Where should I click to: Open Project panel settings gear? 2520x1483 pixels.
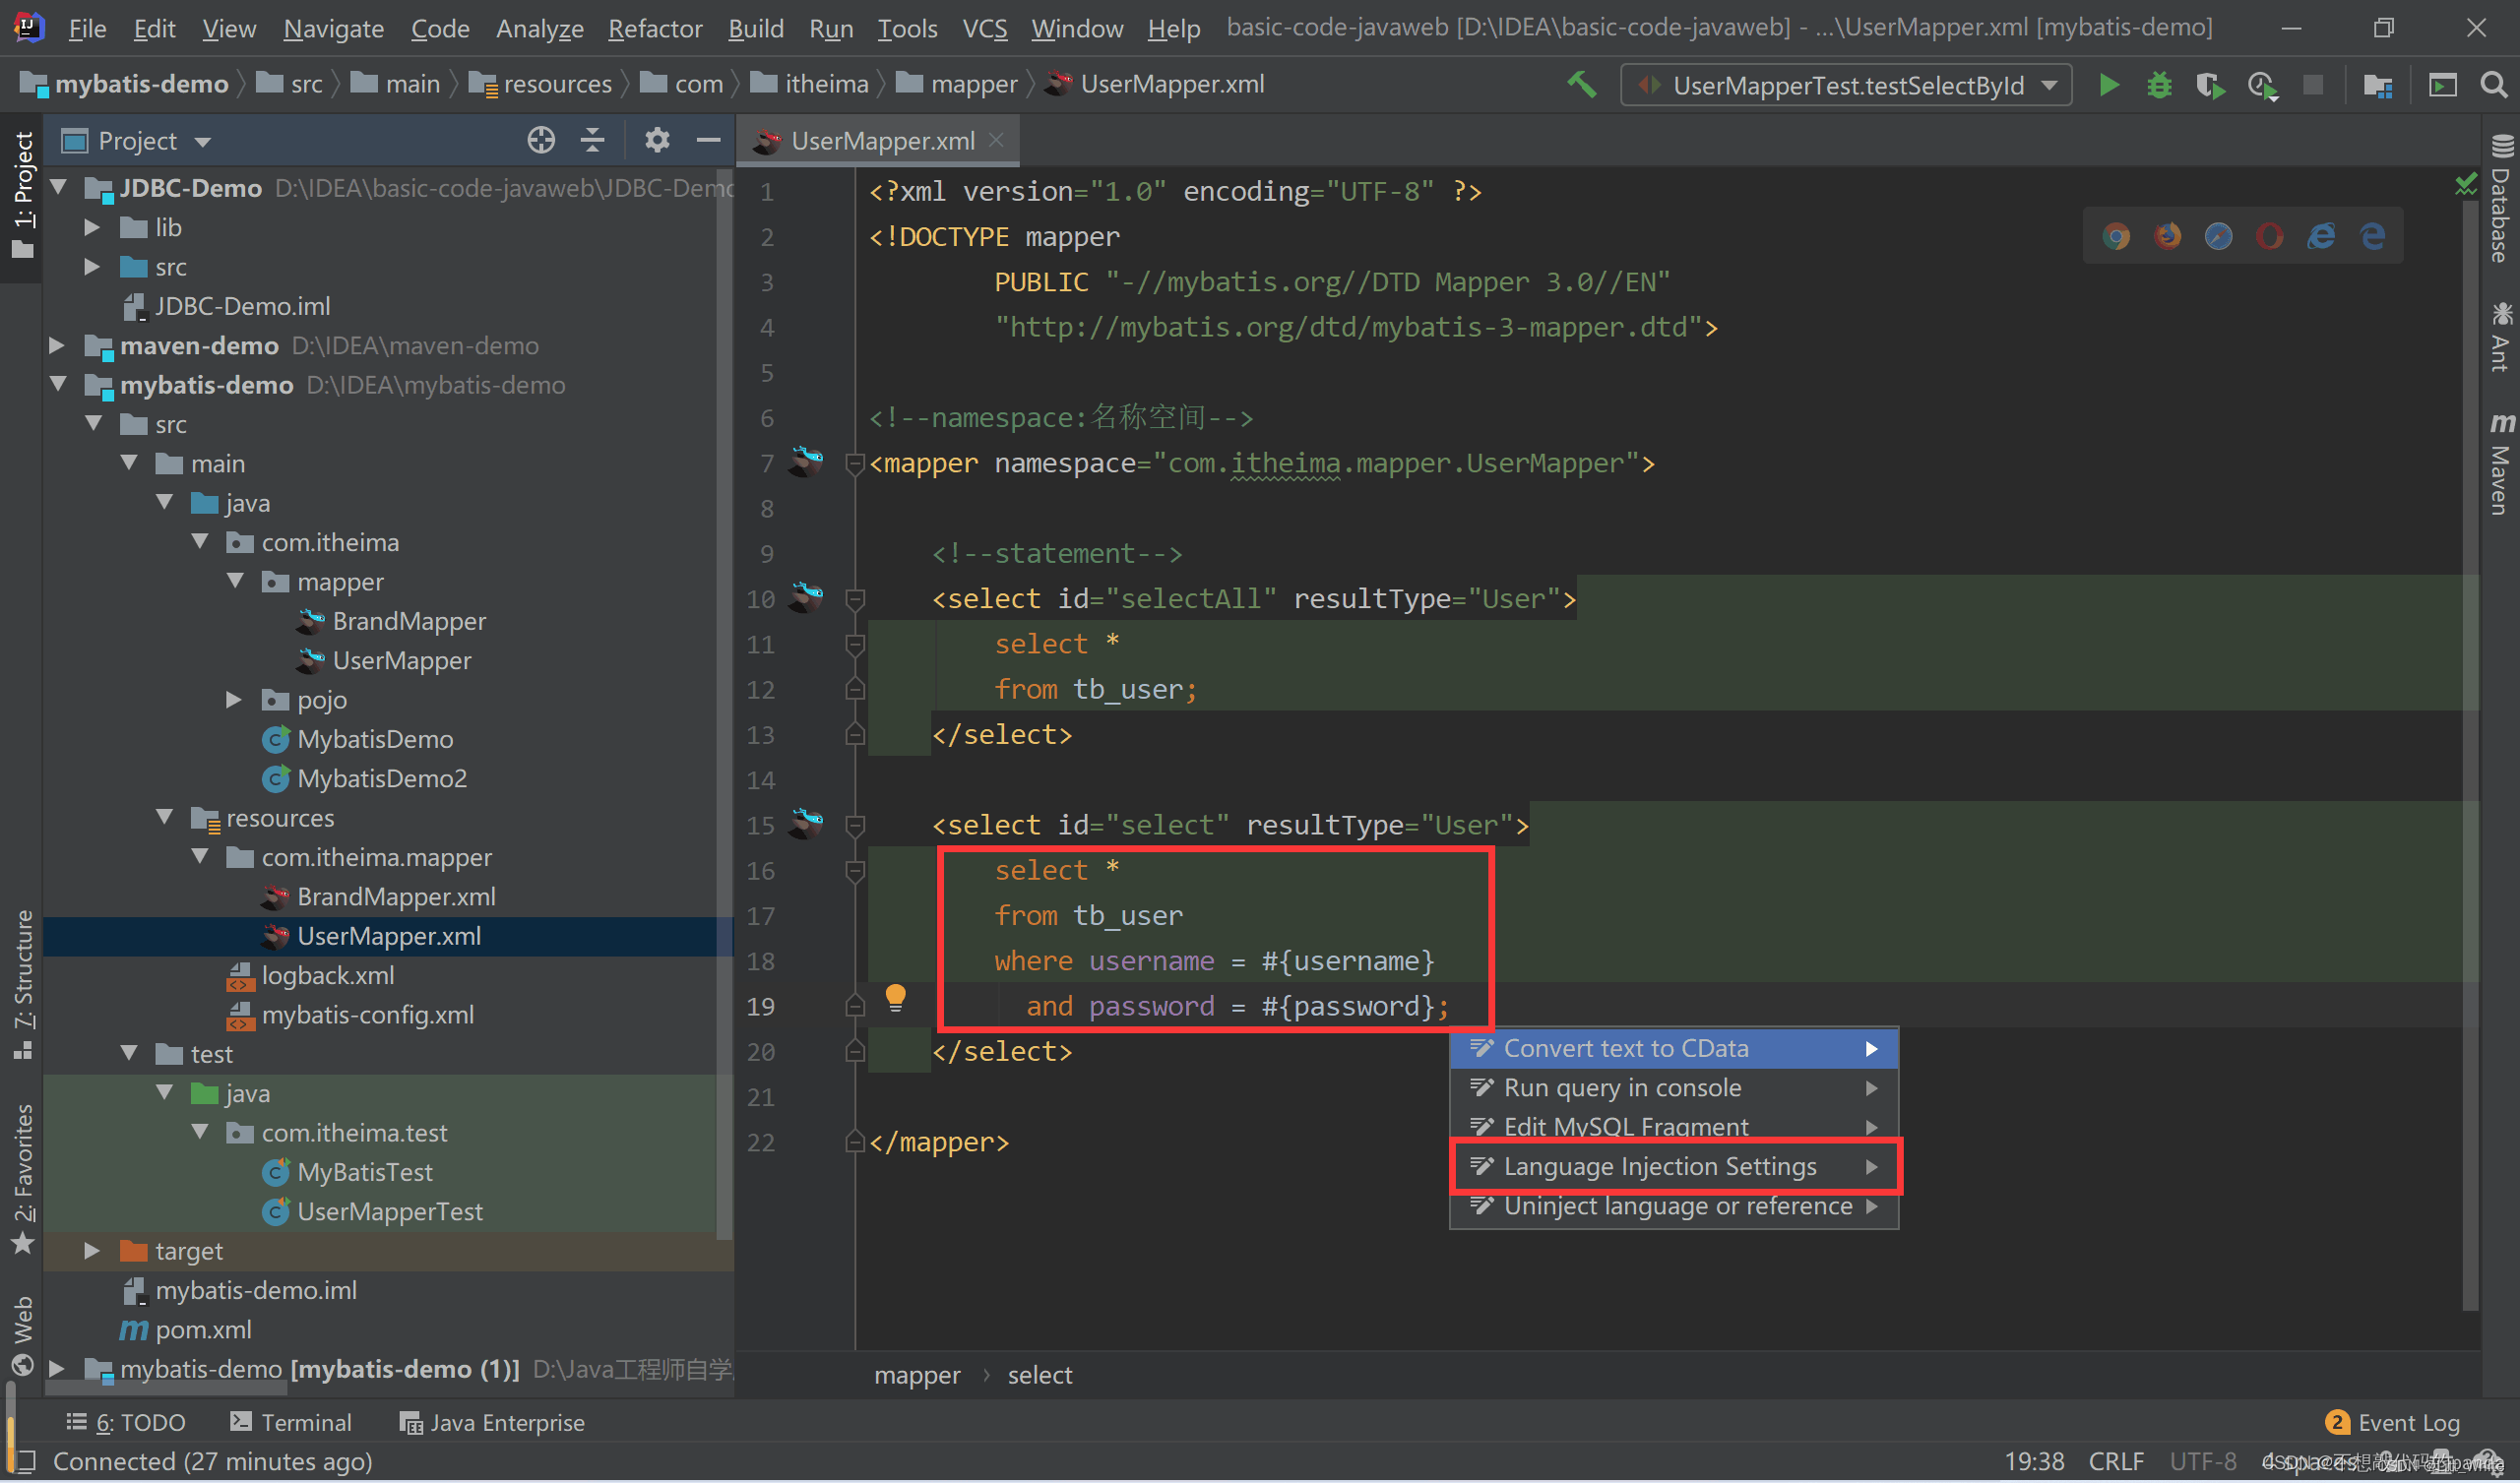click(x=656, y=140)
